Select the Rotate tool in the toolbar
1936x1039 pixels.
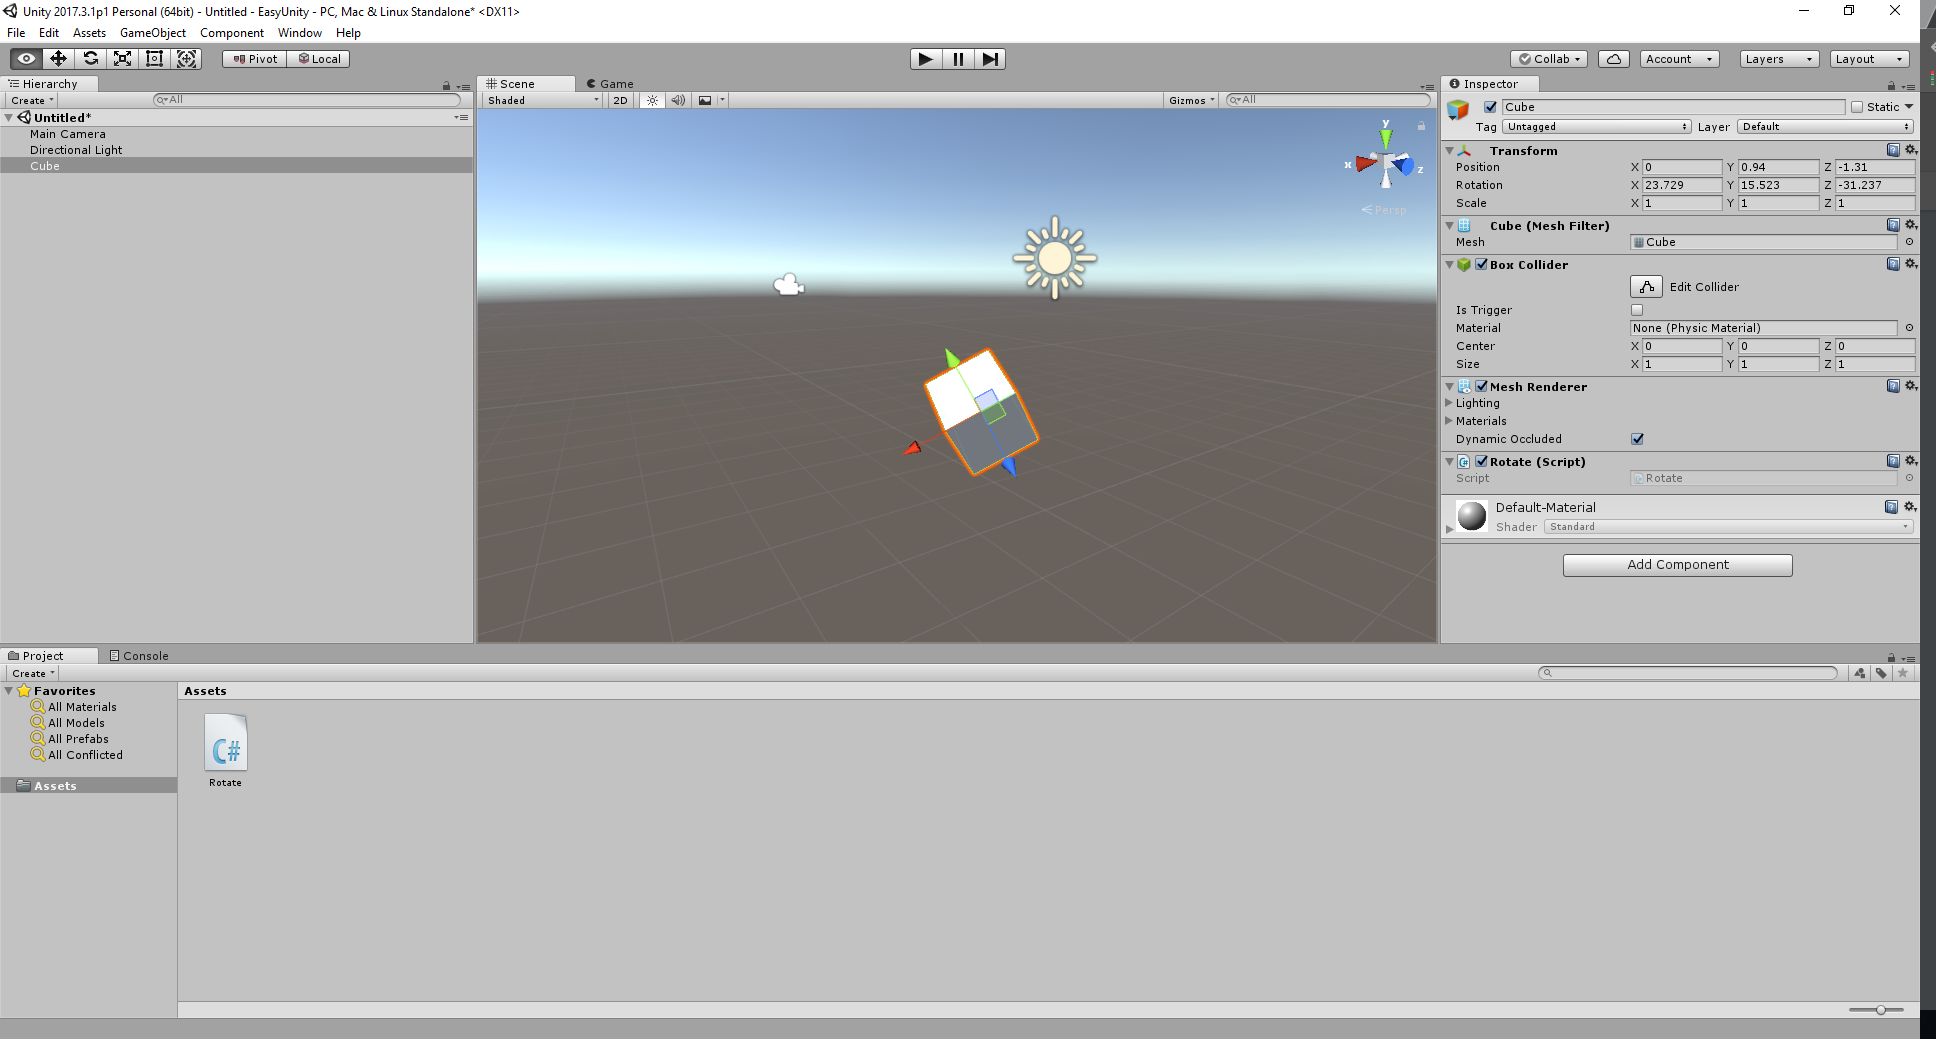tap(91, 59)
